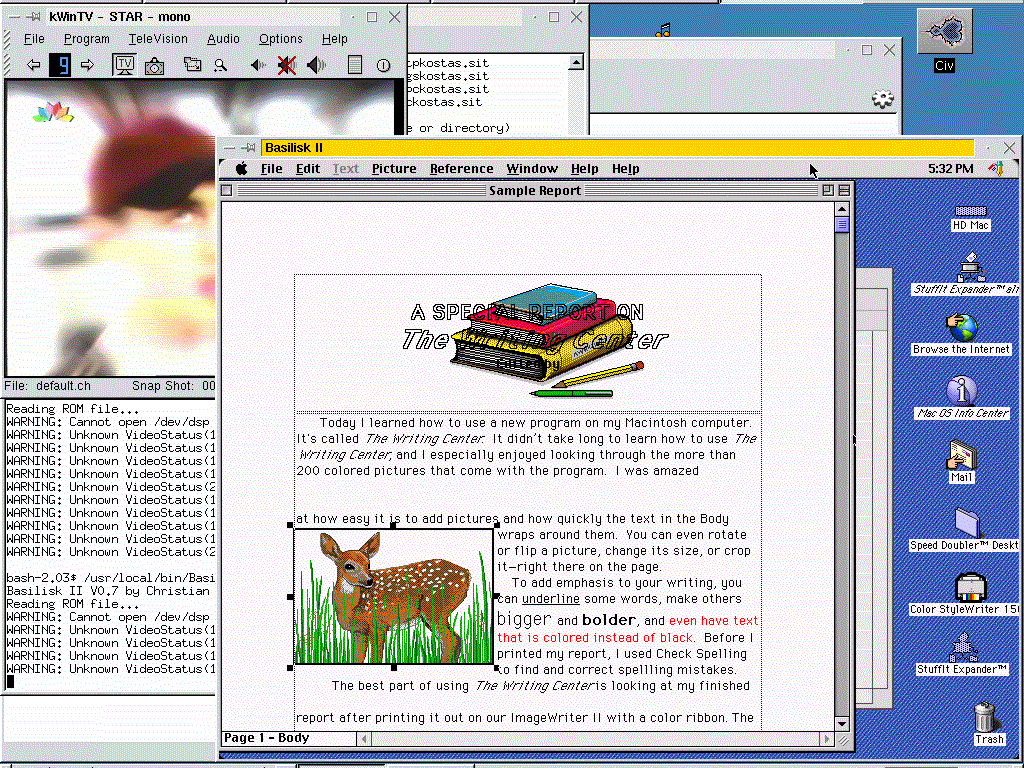Lower the volume in kWinTV toolbar
This screenshot has height=768, width=1024.
coord(258,65)
